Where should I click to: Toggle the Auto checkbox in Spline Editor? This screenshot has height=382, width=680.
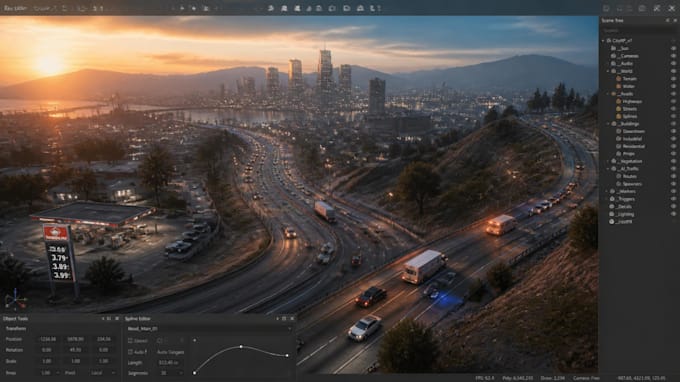130,352
